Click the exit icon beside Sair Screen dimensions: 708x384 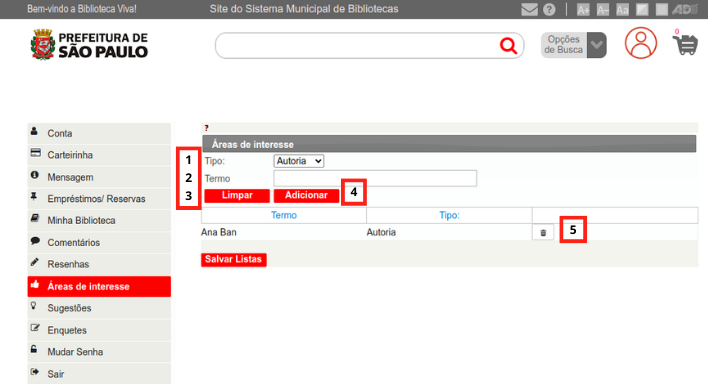tap(35, 372)
